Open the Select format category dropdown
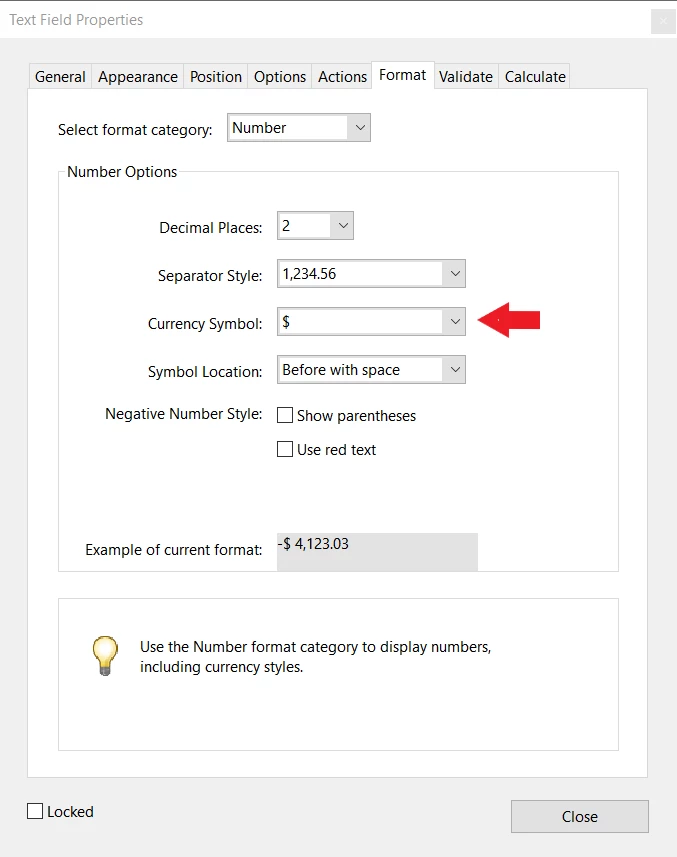 [299, 128]
